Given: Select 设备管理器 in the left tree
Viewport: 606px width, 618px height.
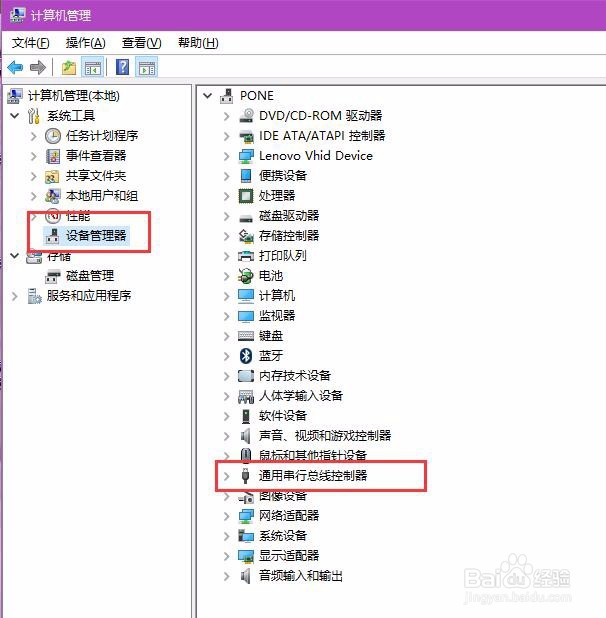Looking at the screenshot, I should 96,236.
